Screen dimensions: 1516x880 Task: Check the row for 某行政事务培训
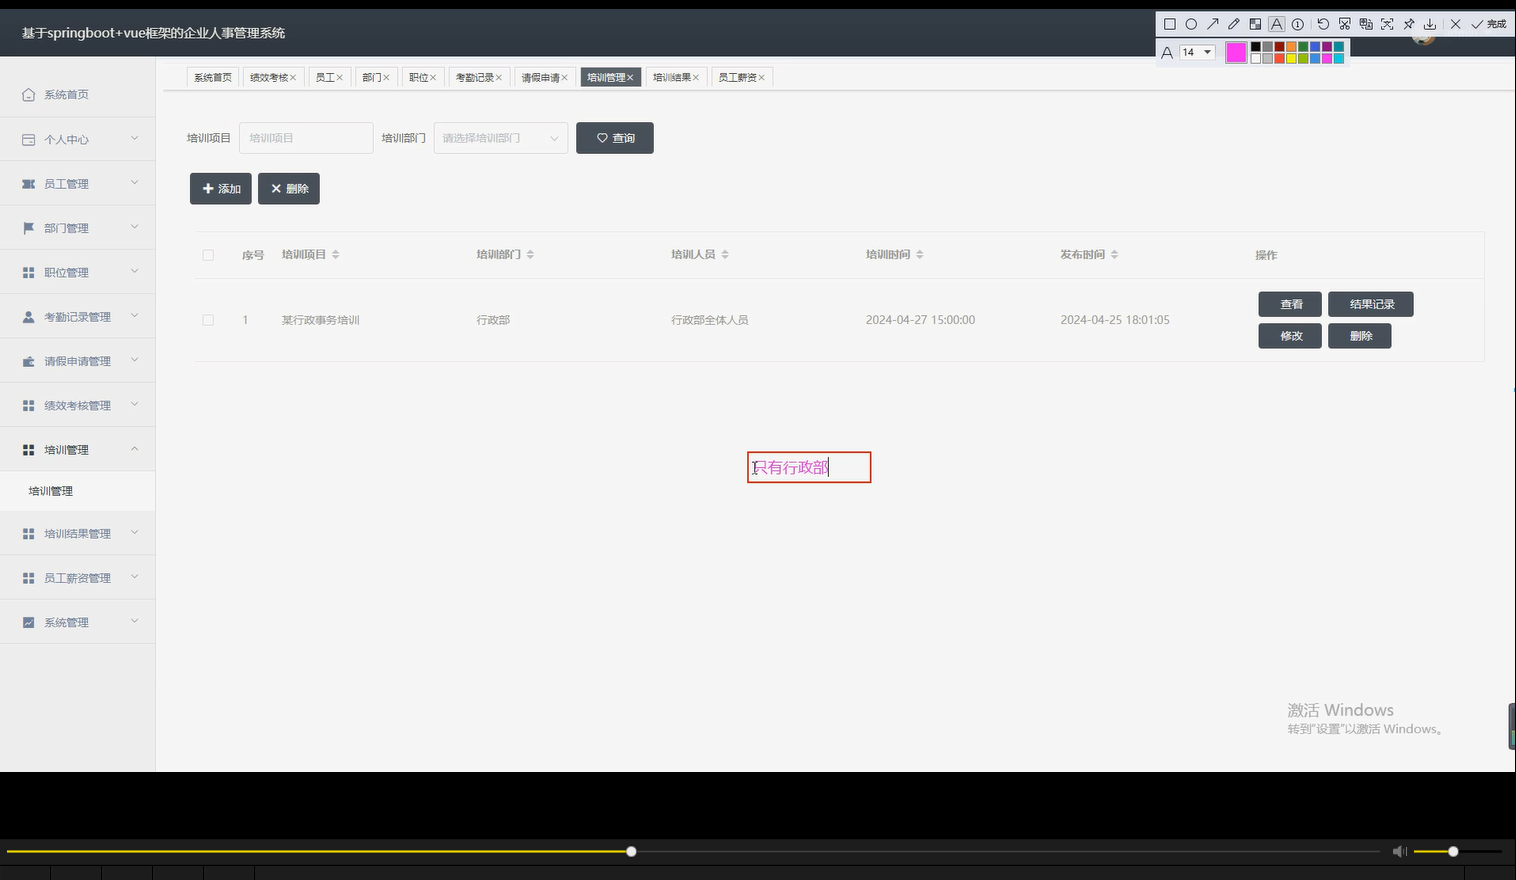tap(208, 320)
